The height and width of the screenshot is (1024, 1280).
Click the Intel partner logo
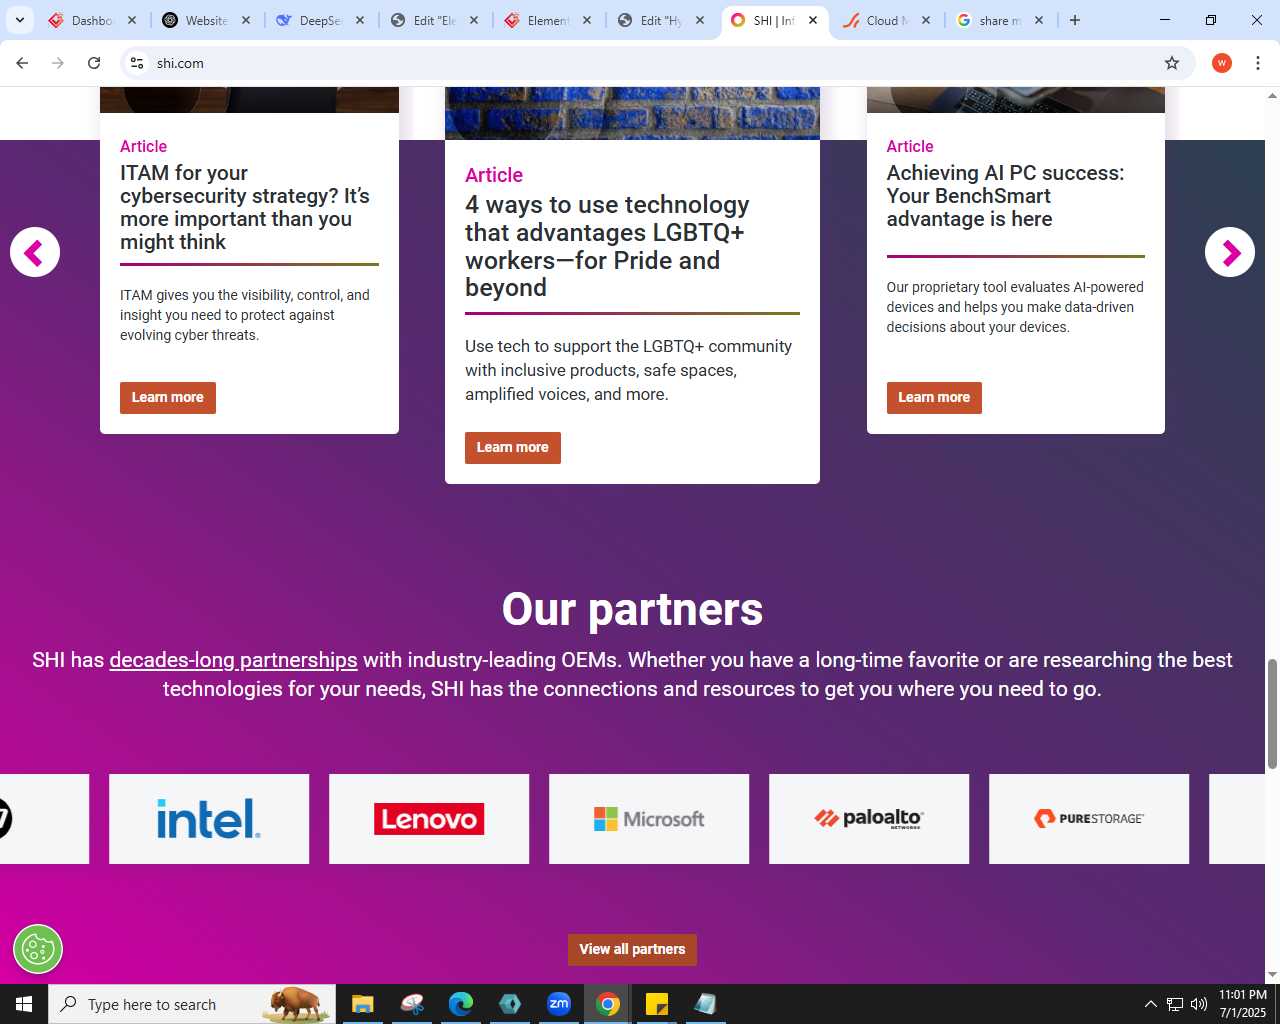(x=209, y=819)
